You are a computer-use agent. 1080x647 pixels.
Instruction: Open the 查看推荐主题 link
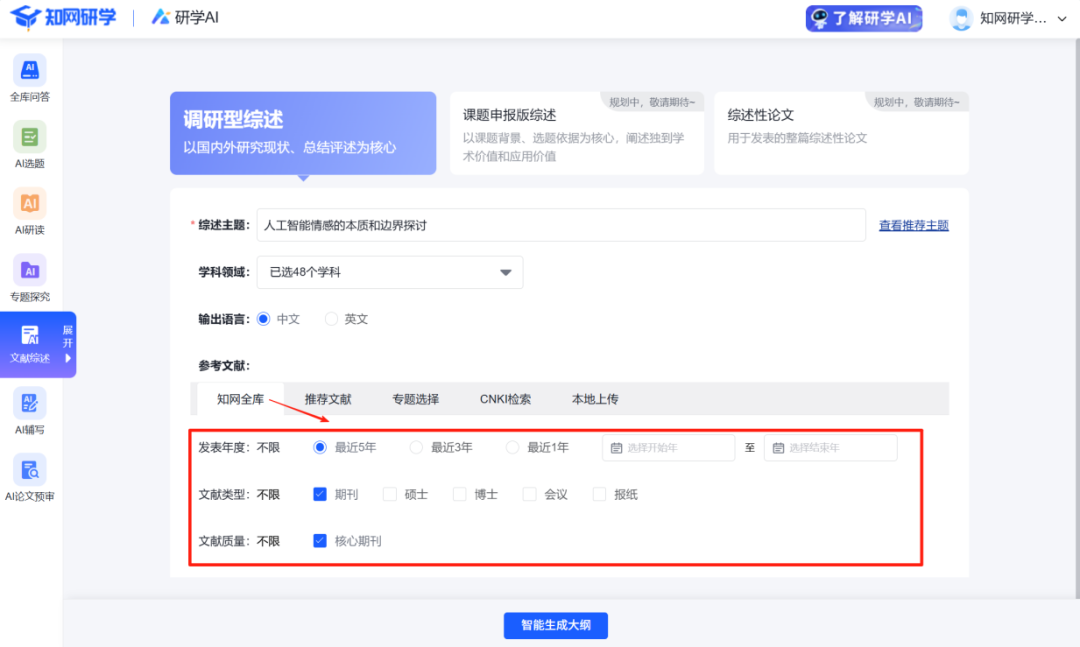913,226
